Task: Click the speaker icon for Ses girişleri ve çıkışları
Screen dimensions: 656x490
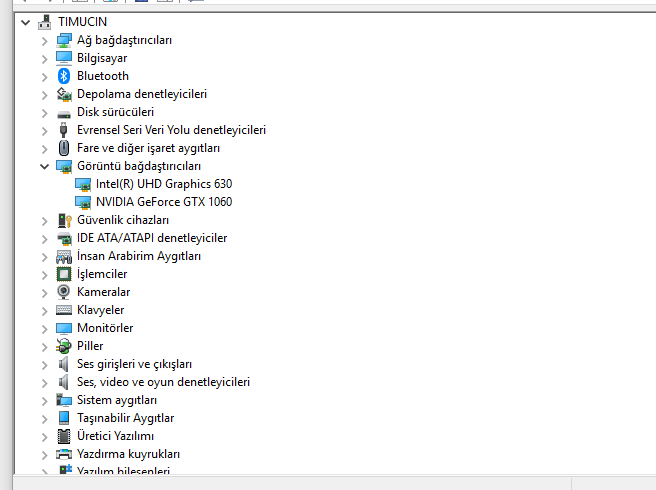Action: (64, 364)
